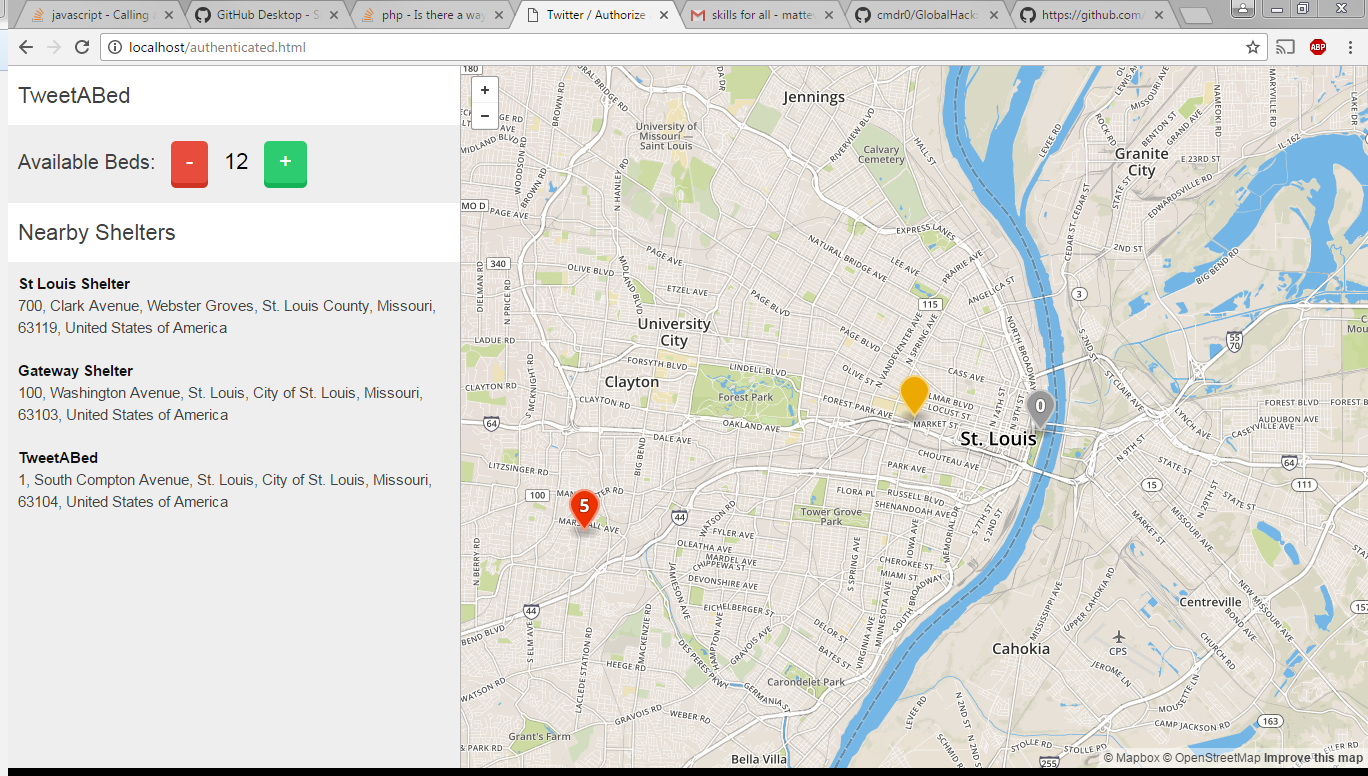Go back using the browser back arrow
Screen dimensions: 1368x776
click(x=26, y=47)
